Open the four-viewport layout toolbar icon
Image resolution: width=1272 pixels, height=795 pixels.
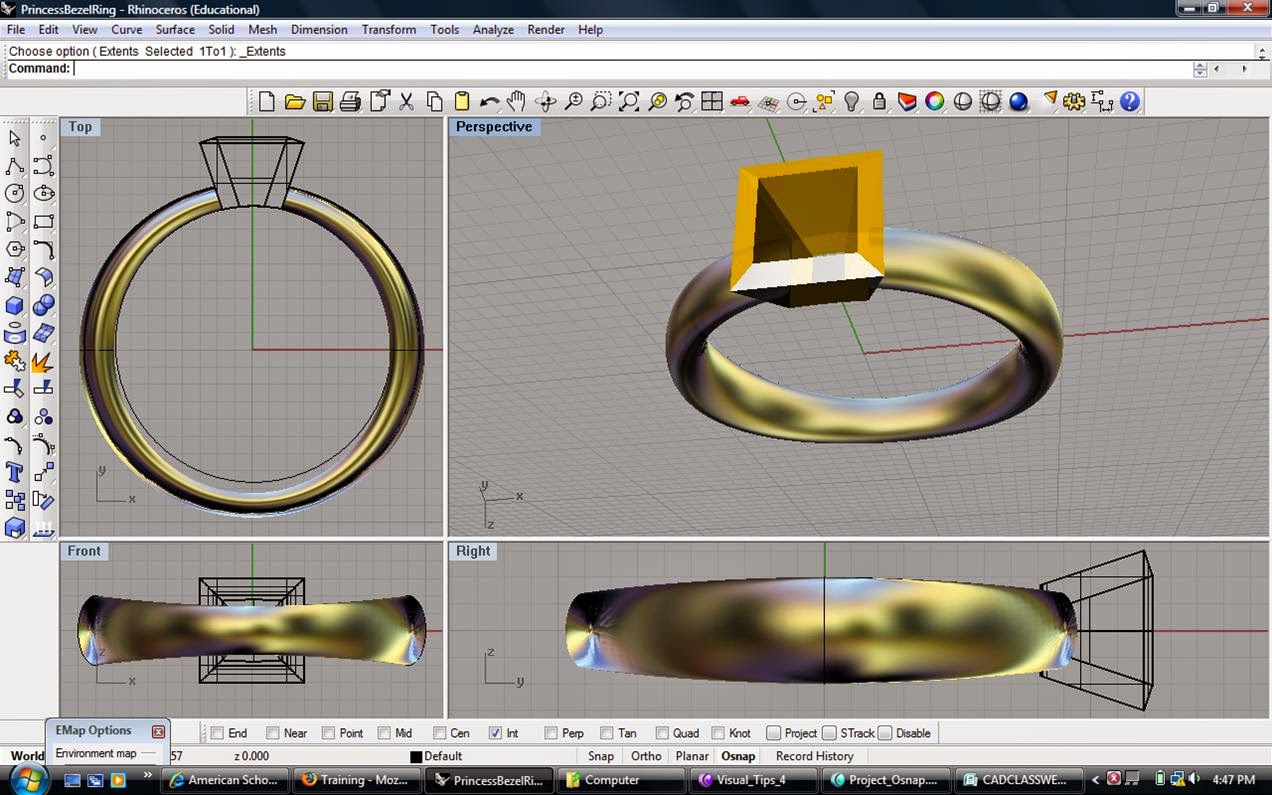713,101
